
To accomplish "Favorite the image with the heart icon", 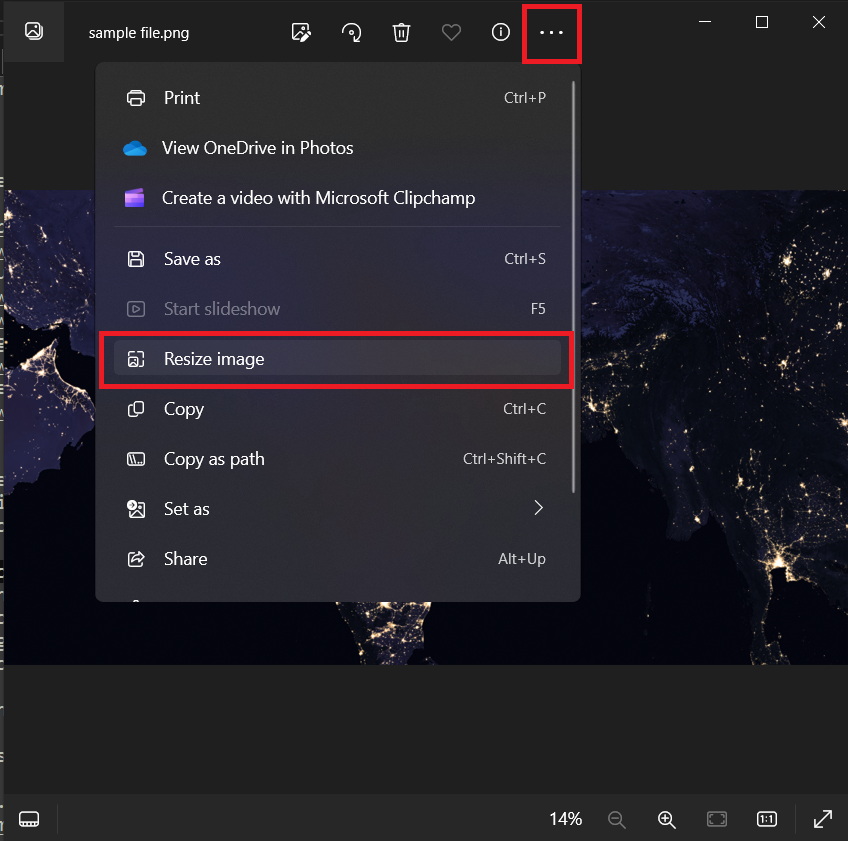I will click(451, 32).
